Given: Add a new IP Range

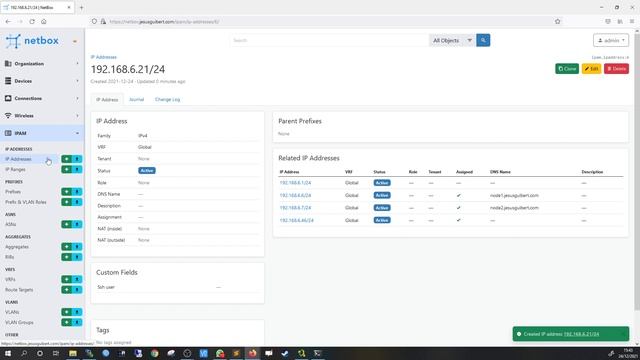Looking at the screenshot, I should (x=67, y=169).
